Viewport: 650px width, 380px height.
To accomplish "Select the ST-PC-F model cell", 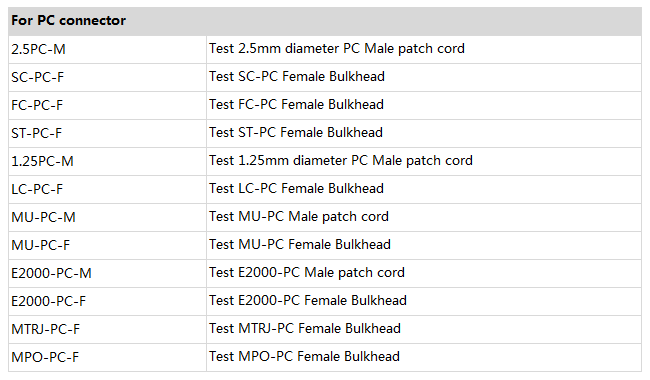I will coord(107,133).
